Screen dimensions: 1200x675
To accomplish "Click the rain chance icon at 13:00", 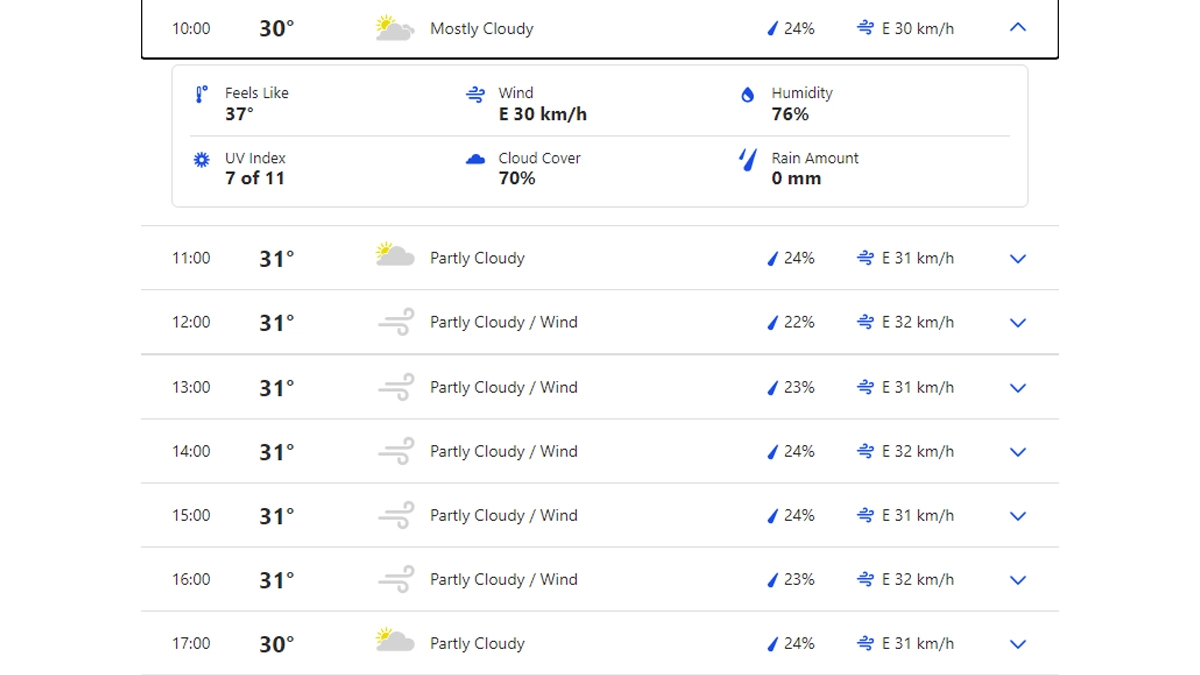I will [772, 388].
